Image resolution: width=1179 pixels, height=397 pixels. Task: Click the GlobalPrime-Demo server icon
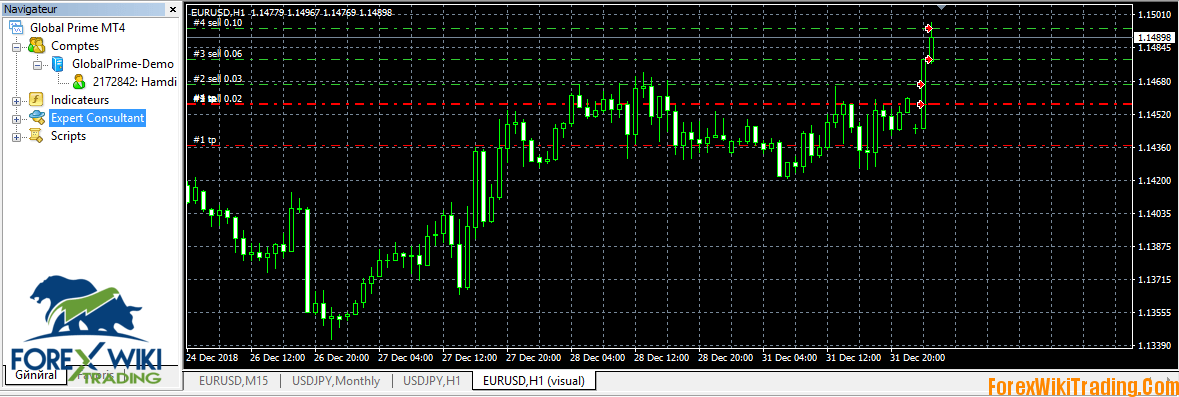click(57, 65)
